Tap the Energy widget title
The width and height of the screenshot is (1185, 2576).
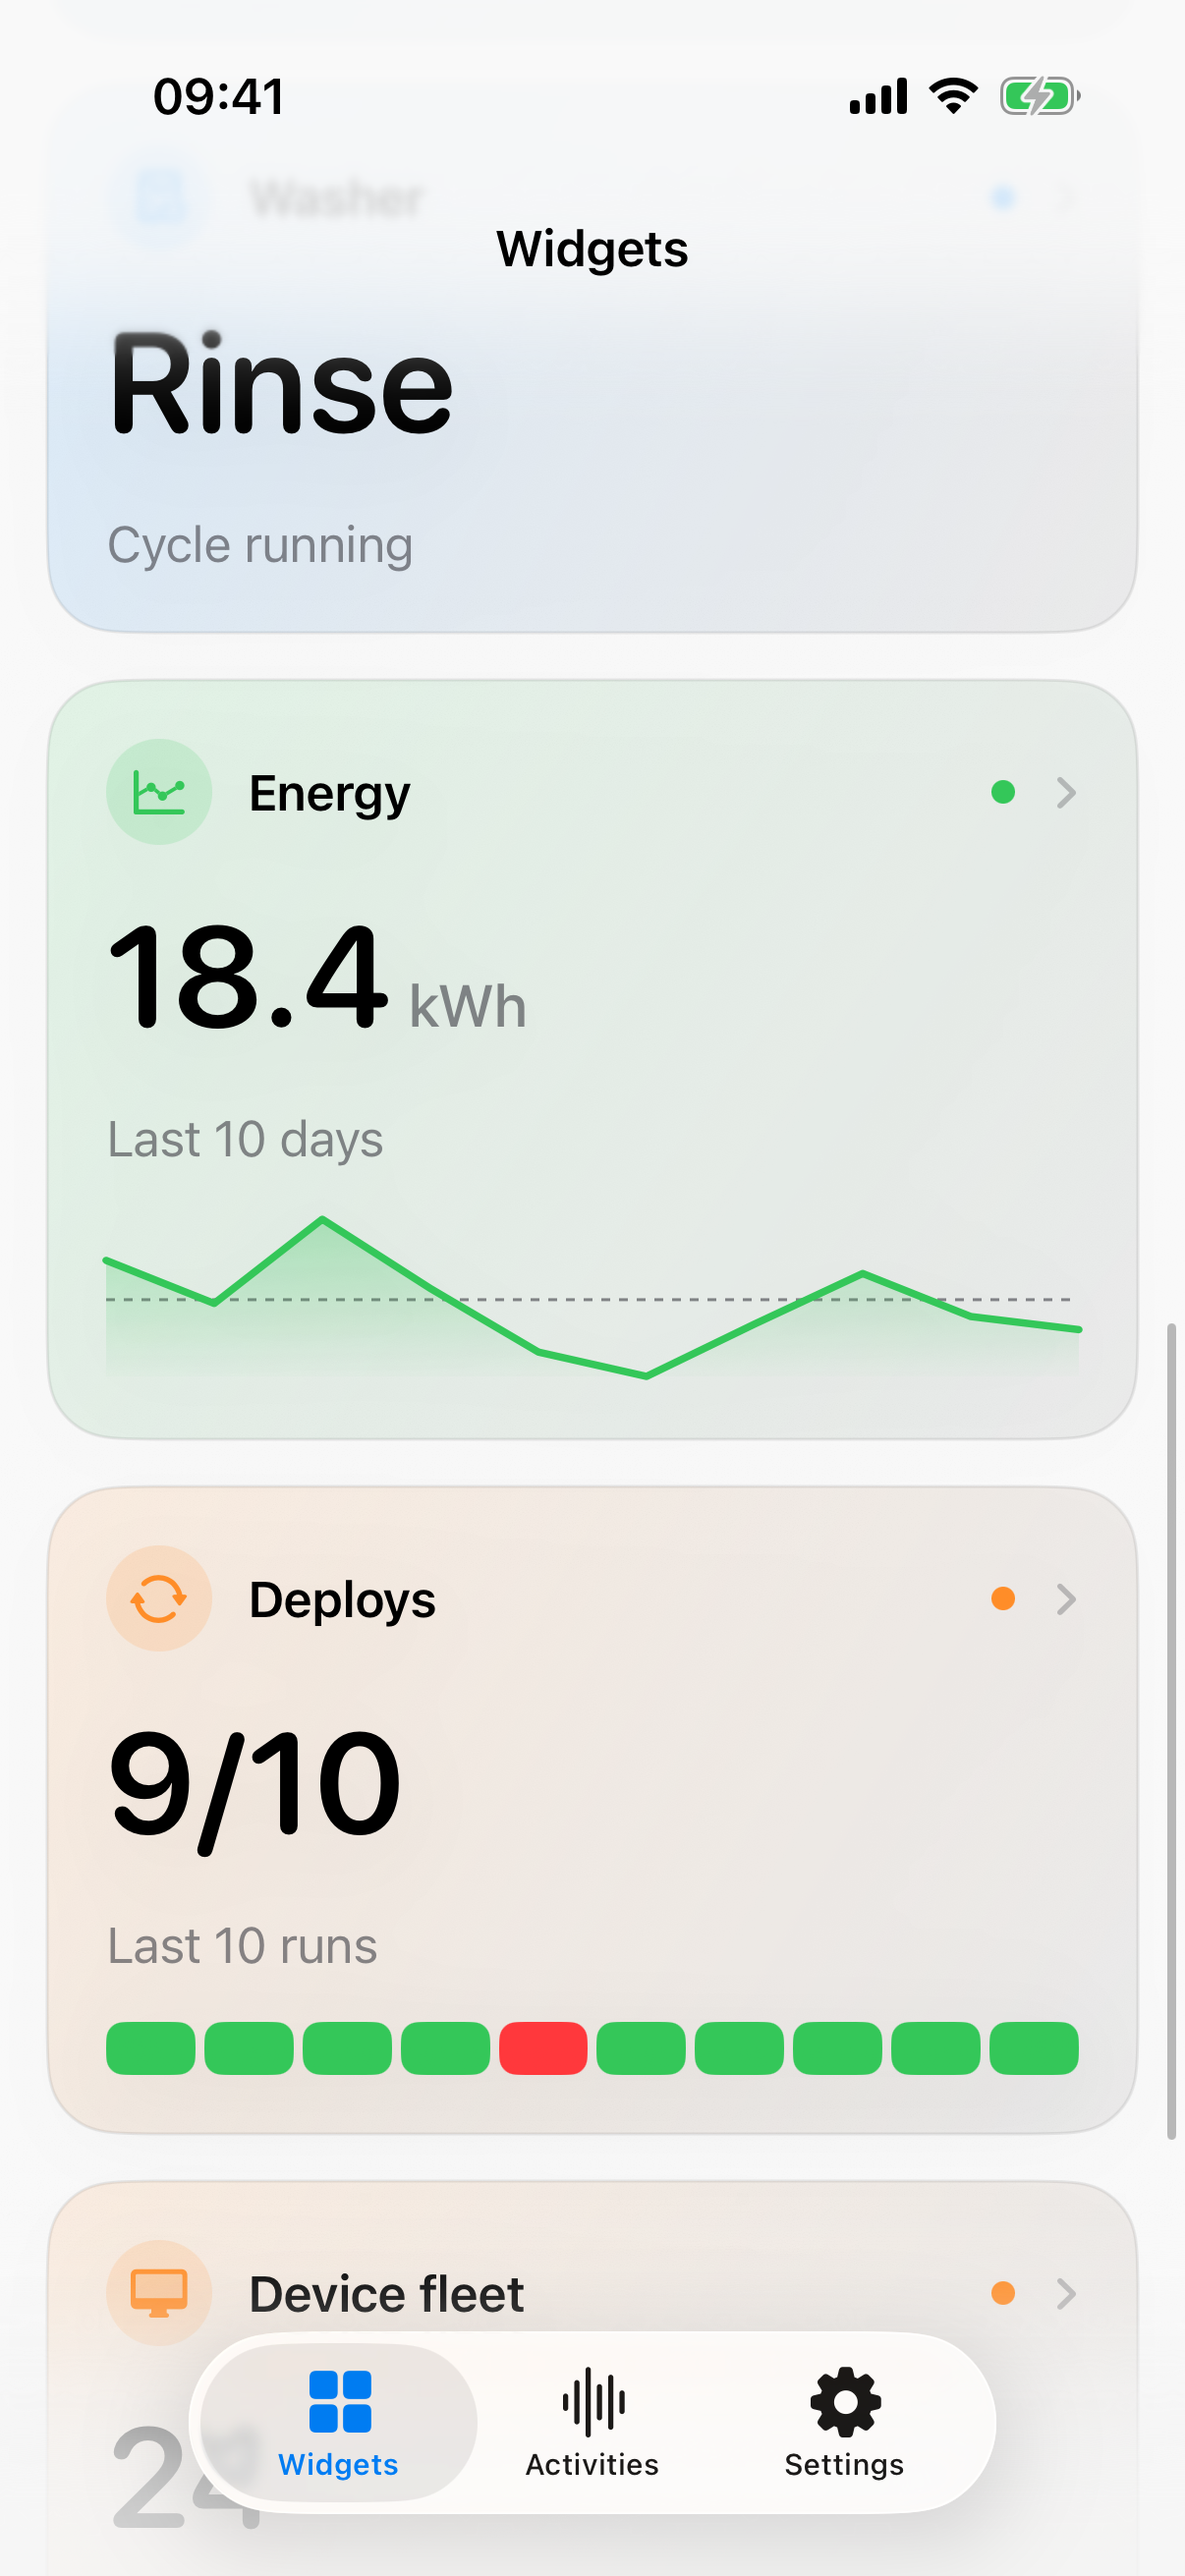point(329,794)
